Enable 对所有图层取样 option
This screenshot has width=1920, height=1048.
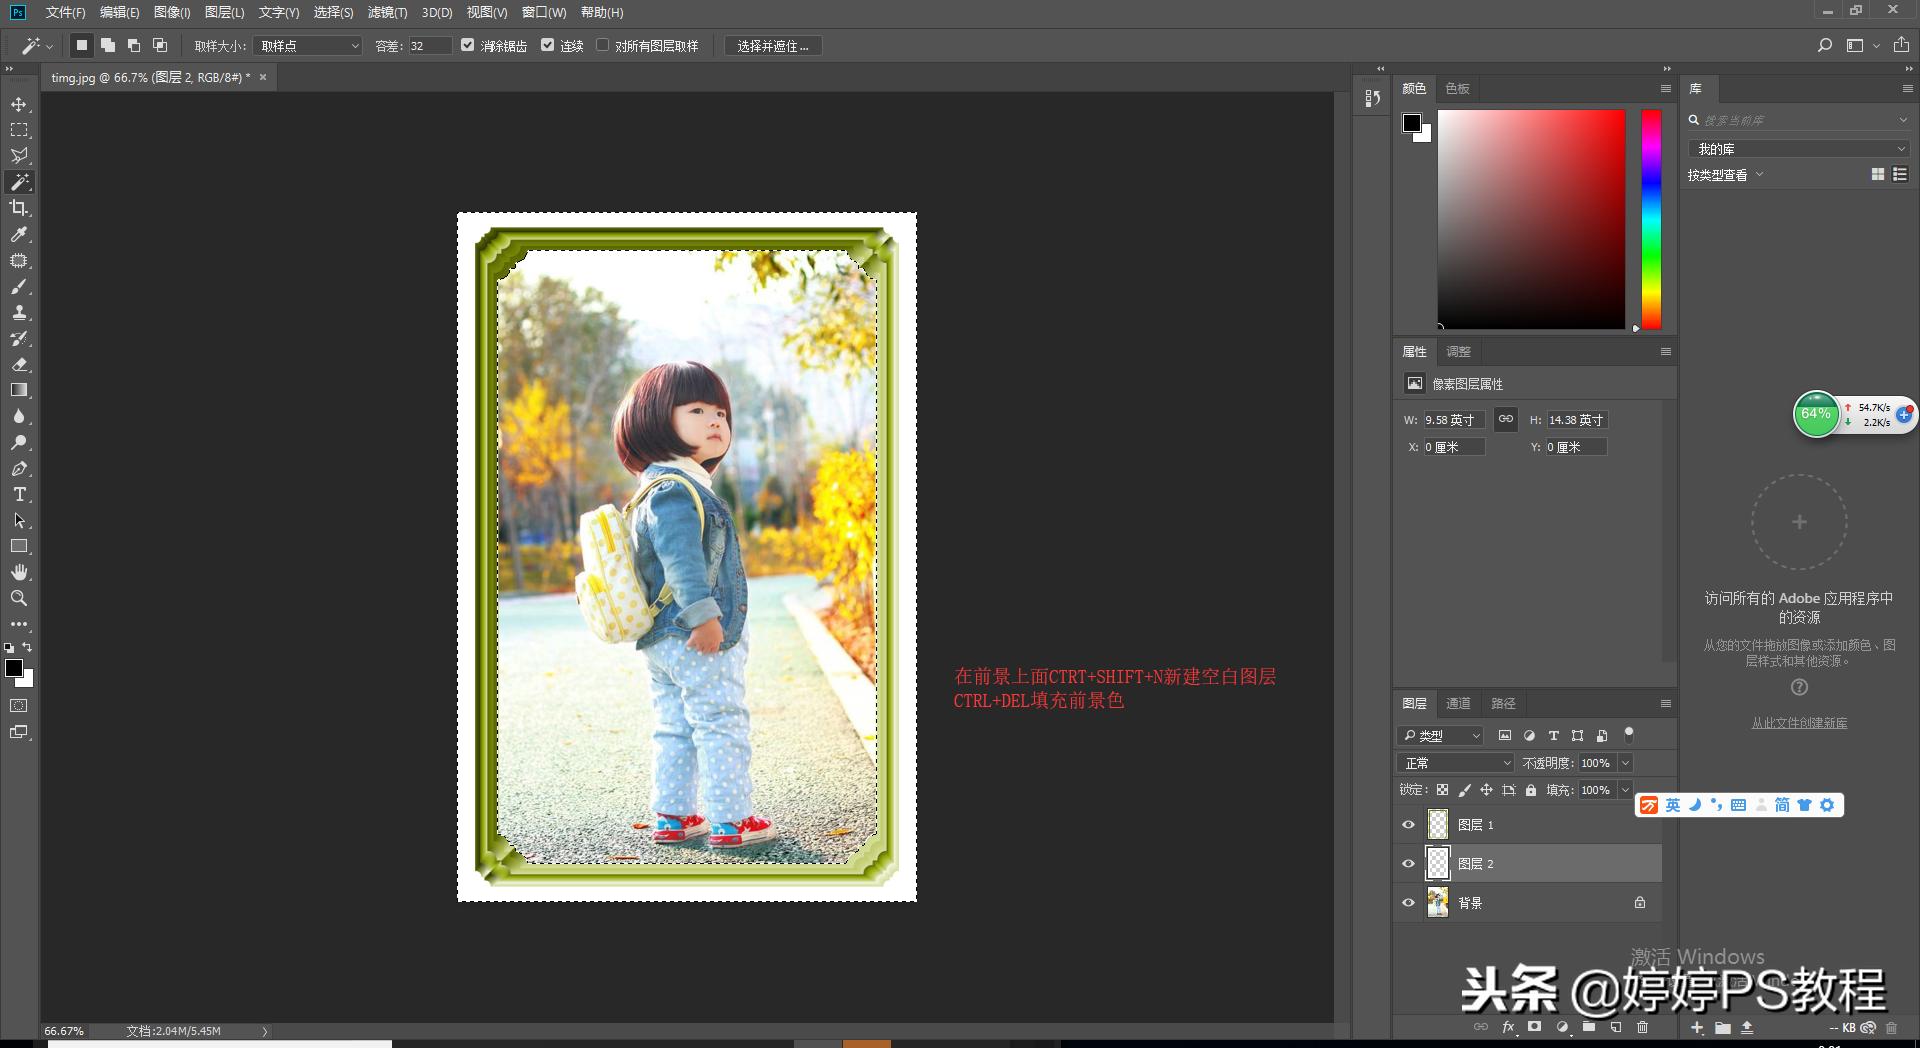coord(603,45)
